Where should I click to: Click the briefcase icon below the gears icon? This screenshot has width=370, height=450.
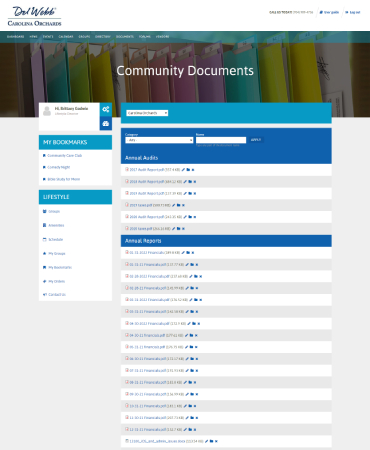tap(106, 124)
